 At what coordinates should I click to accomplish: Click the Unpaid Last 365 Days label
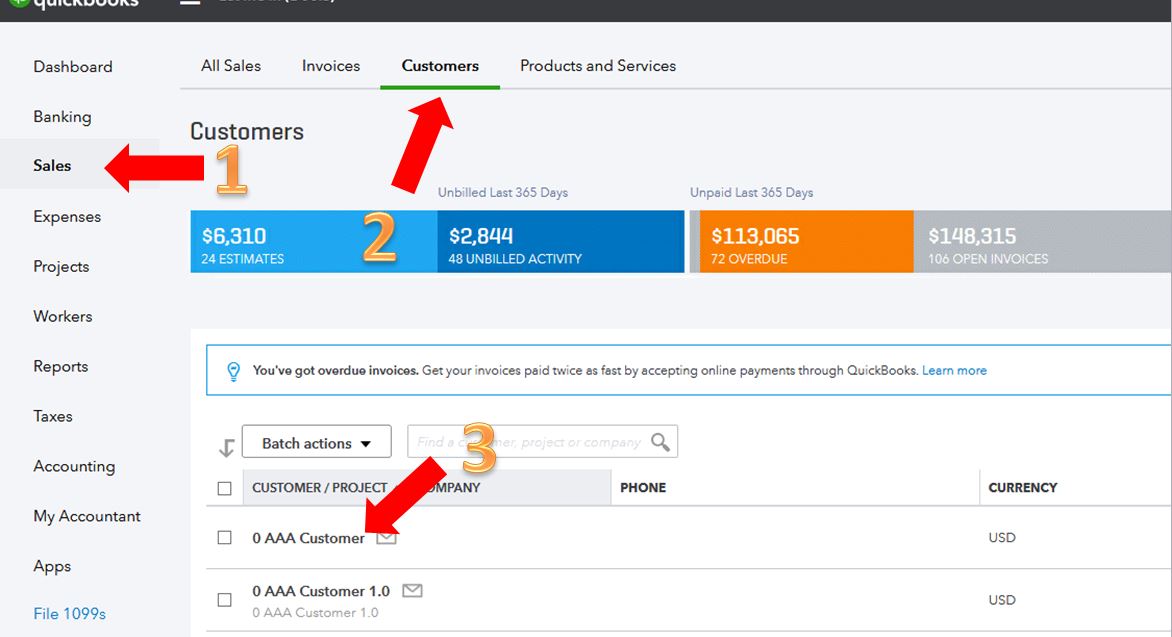click(x=751, y=192)
